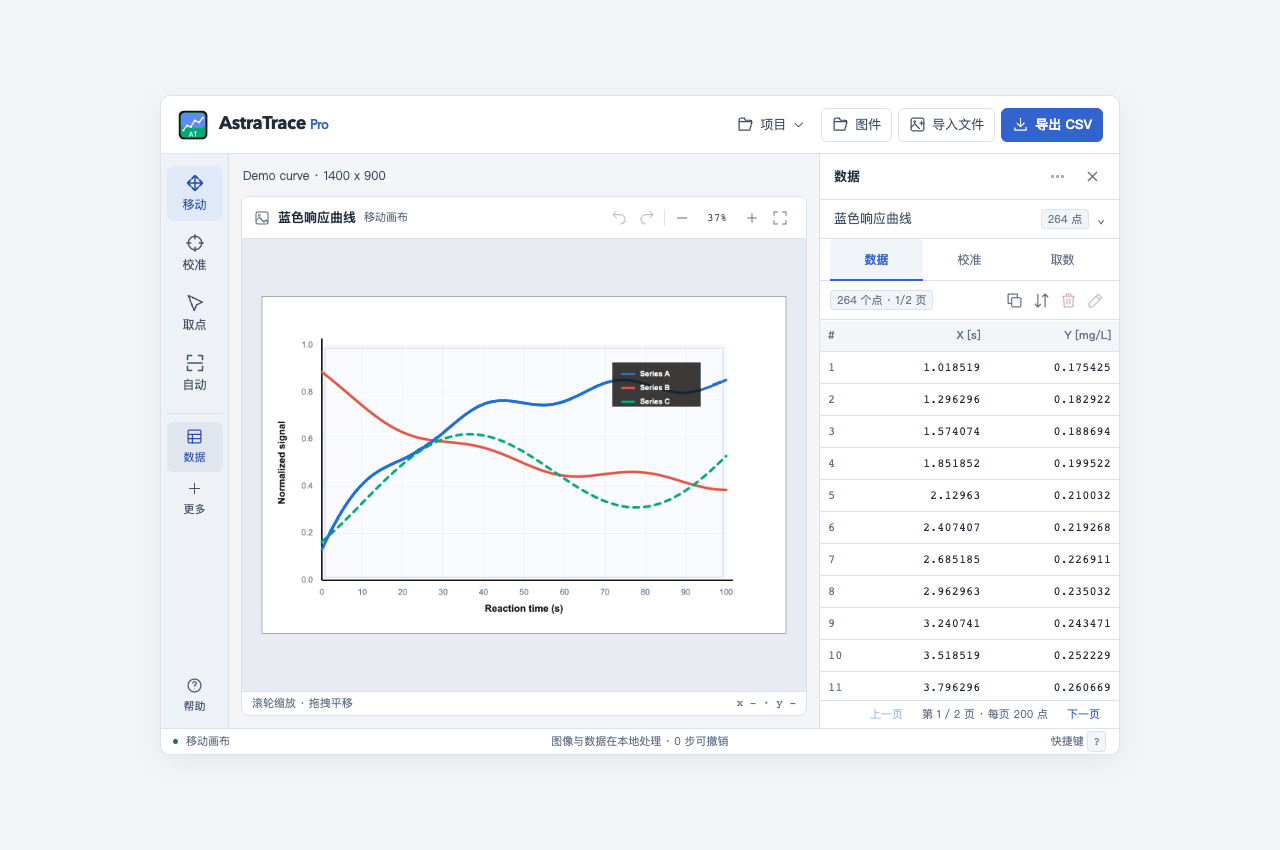The height and width of the screenshot is (850, 1280).
Task: Select the table cell 1.018519
Action: (x=952, y=367)
